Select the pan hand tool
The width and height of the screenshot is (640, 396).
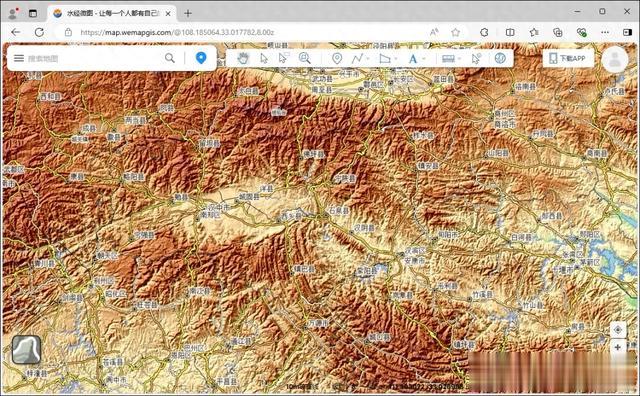click(243, 58)
